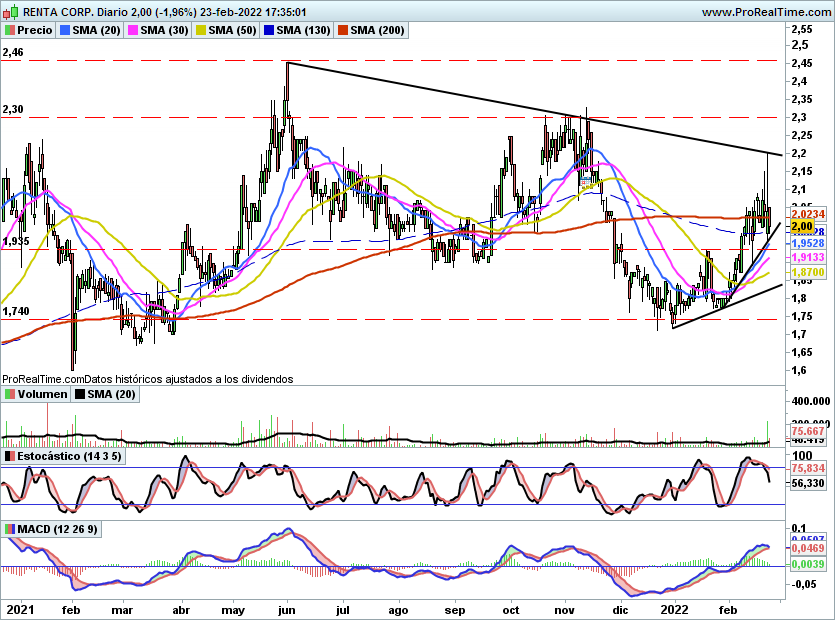Click the 0,0039 MACD histogram value
835x620 pixels.
[808, 564]
